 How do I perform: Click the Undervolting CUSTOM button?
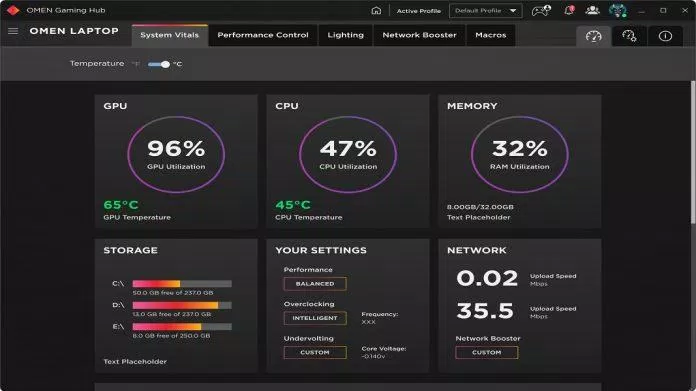315,352
